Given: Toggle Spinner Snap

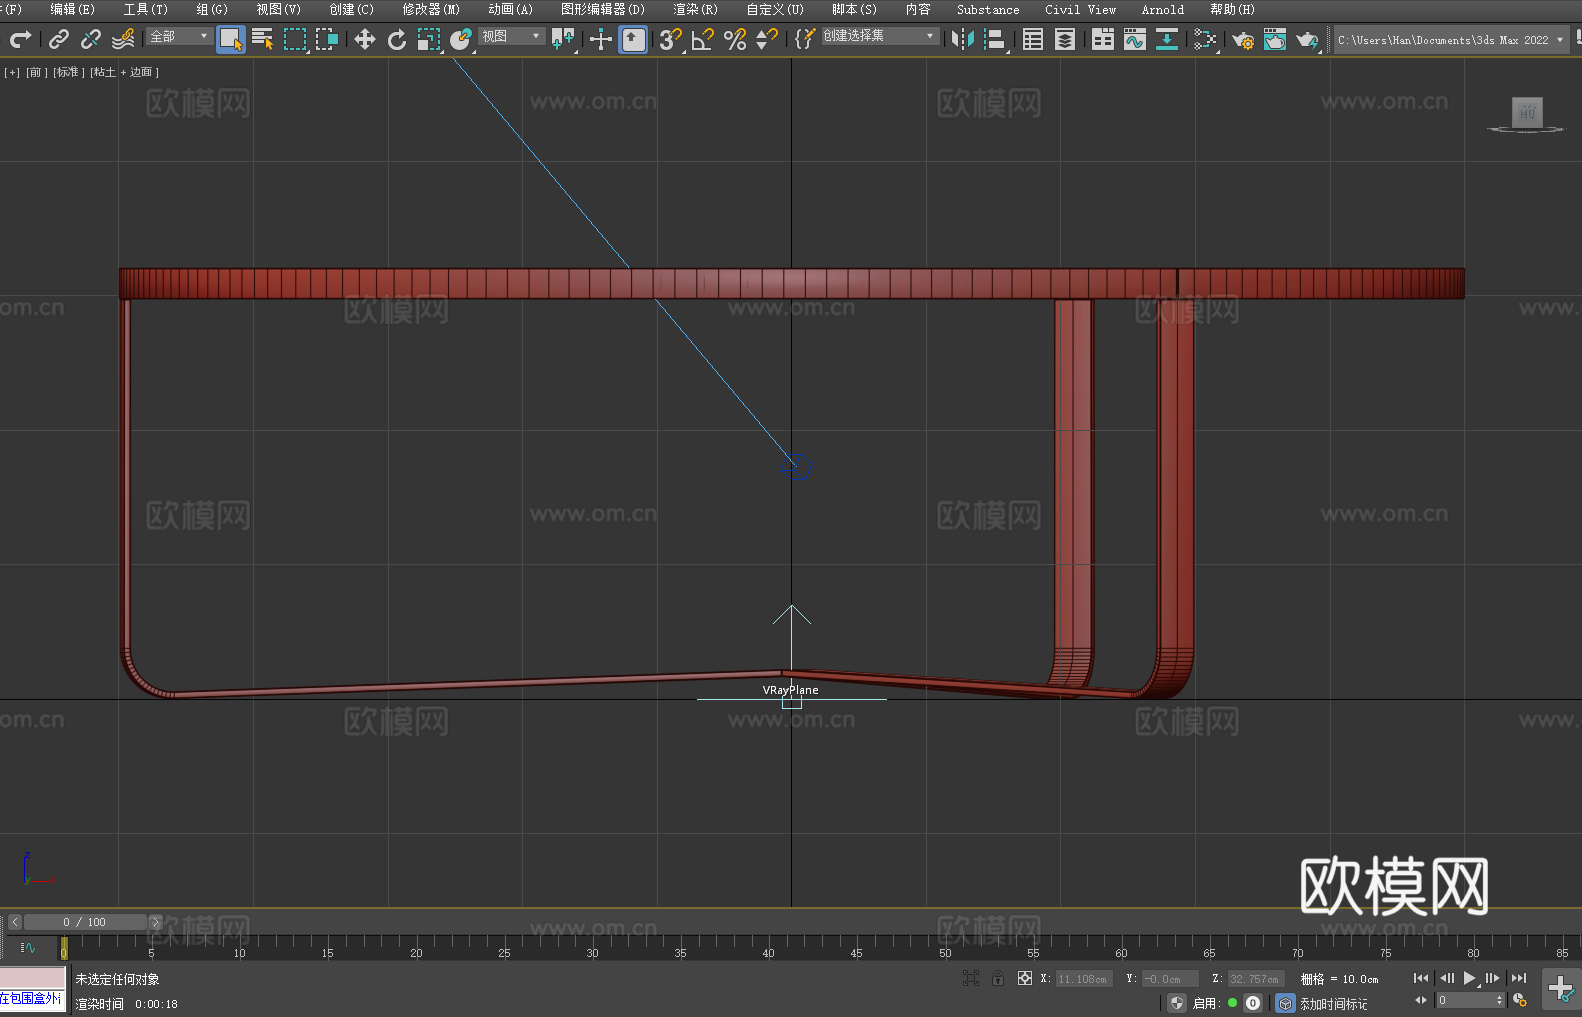Looking at the screenshot, I should pos(767,39).
